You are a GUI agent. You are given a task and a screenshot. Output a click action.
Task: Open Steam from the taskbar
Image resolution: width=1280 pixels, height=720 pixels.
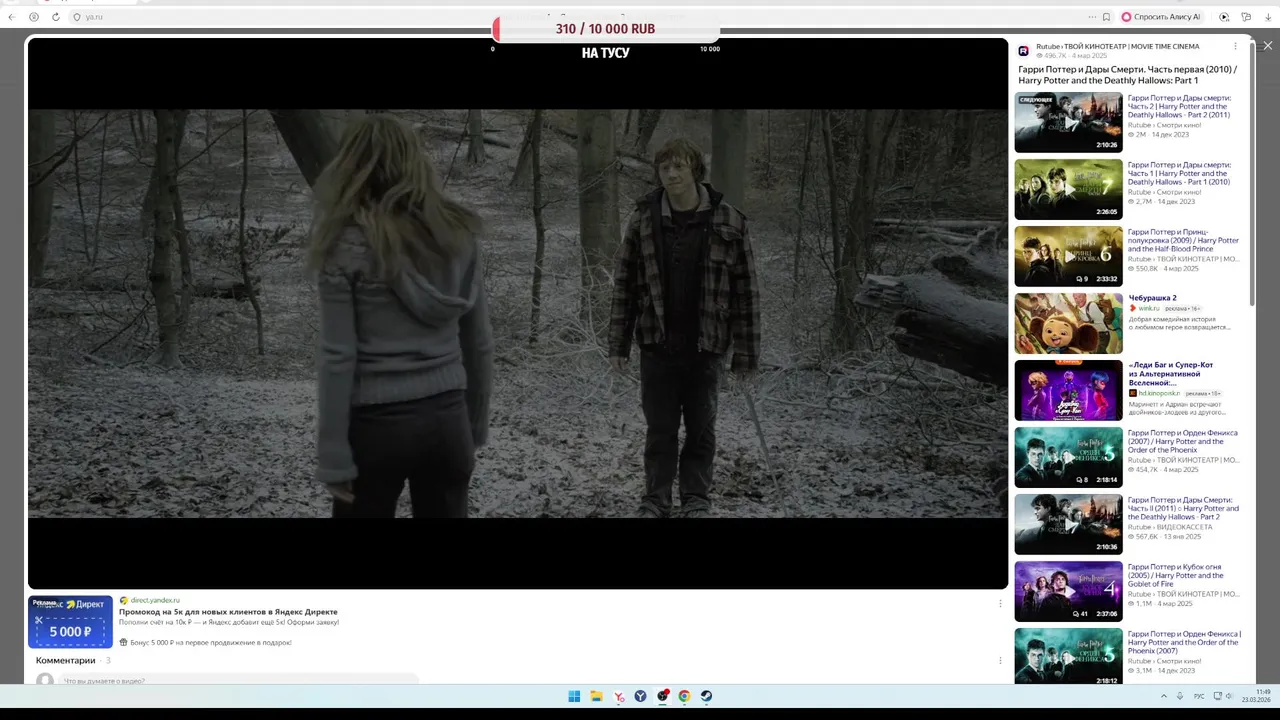point(706,697)
